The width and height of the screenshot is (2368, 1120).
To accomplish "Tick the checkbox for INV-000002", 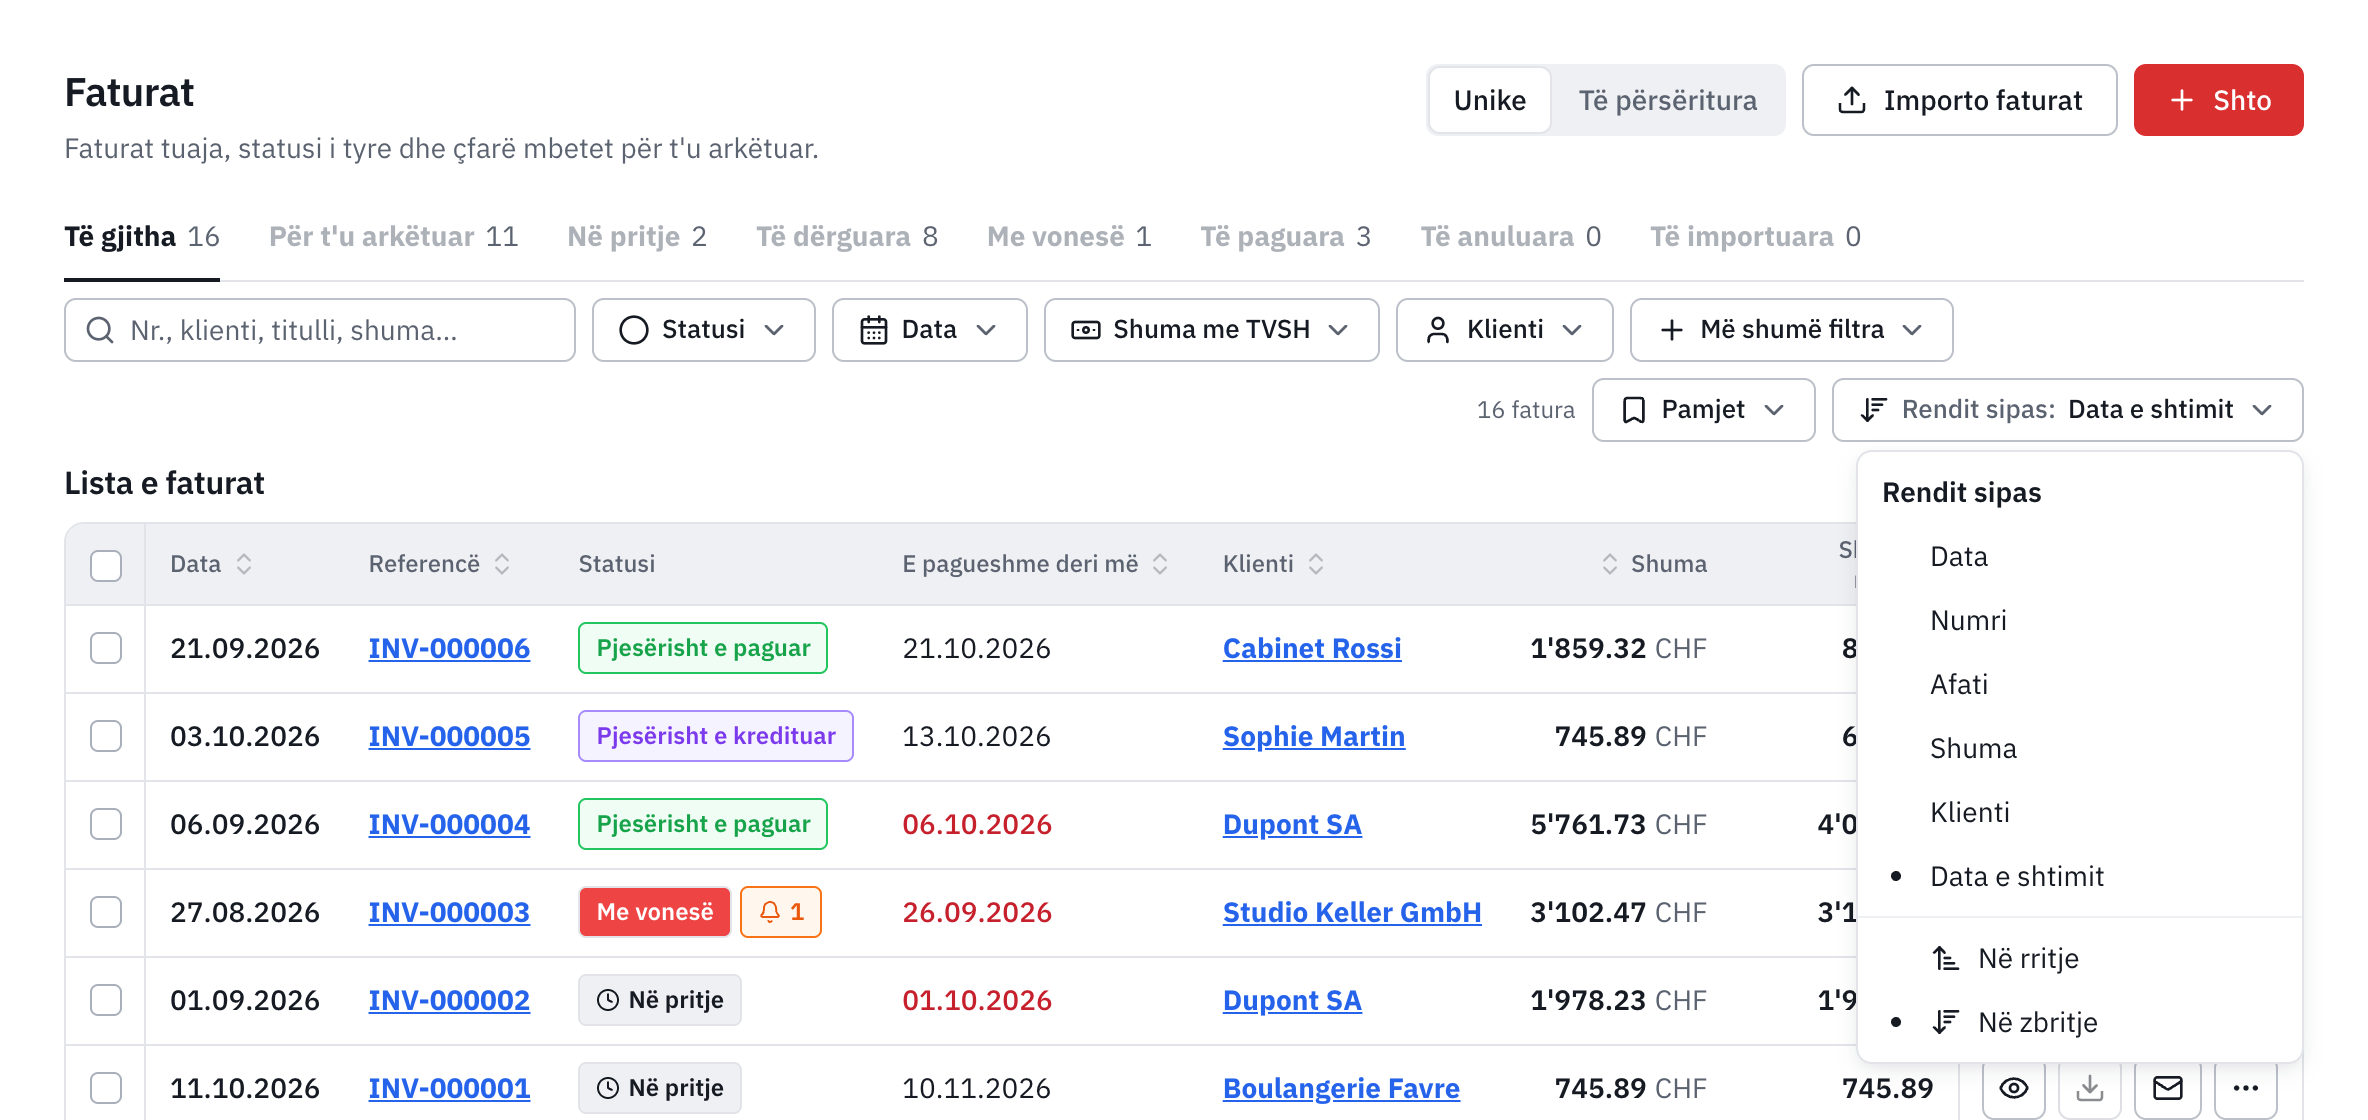I will (106, 1000).
